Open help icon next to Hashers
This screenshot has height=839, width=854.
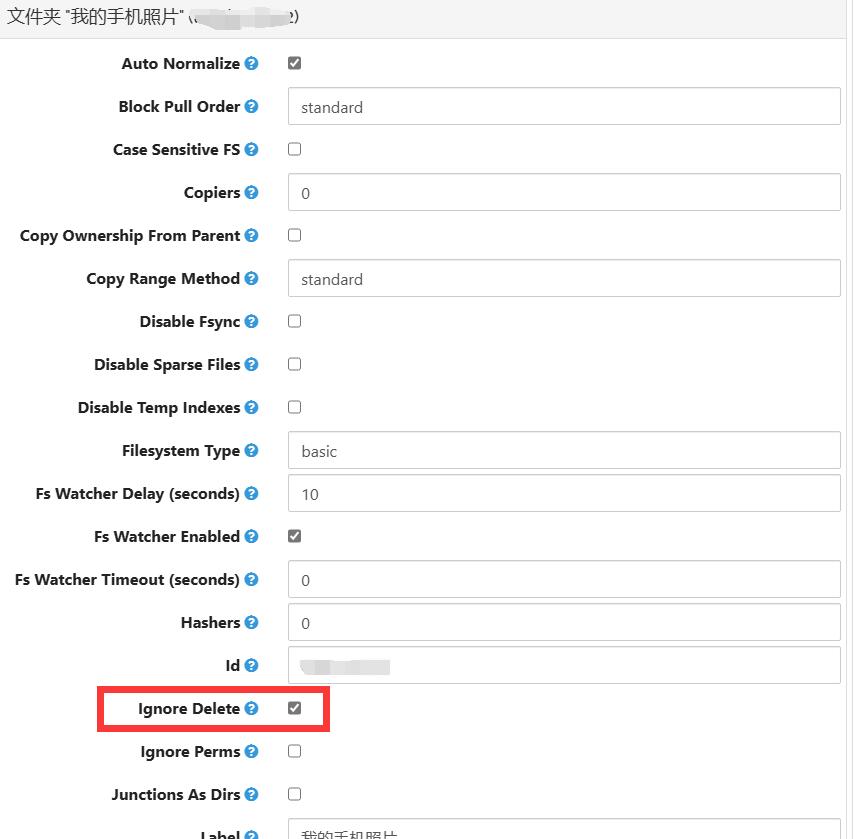coord(251,622)
